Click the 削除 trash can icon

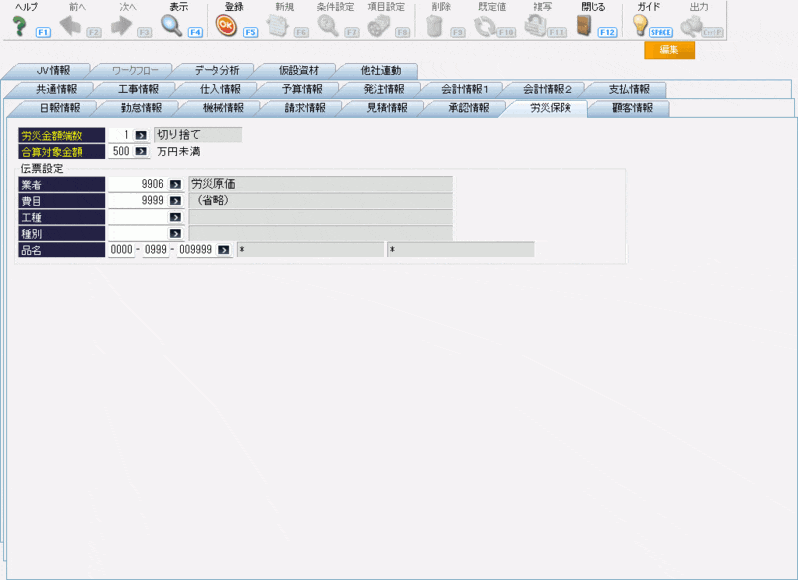coord(434,26)
